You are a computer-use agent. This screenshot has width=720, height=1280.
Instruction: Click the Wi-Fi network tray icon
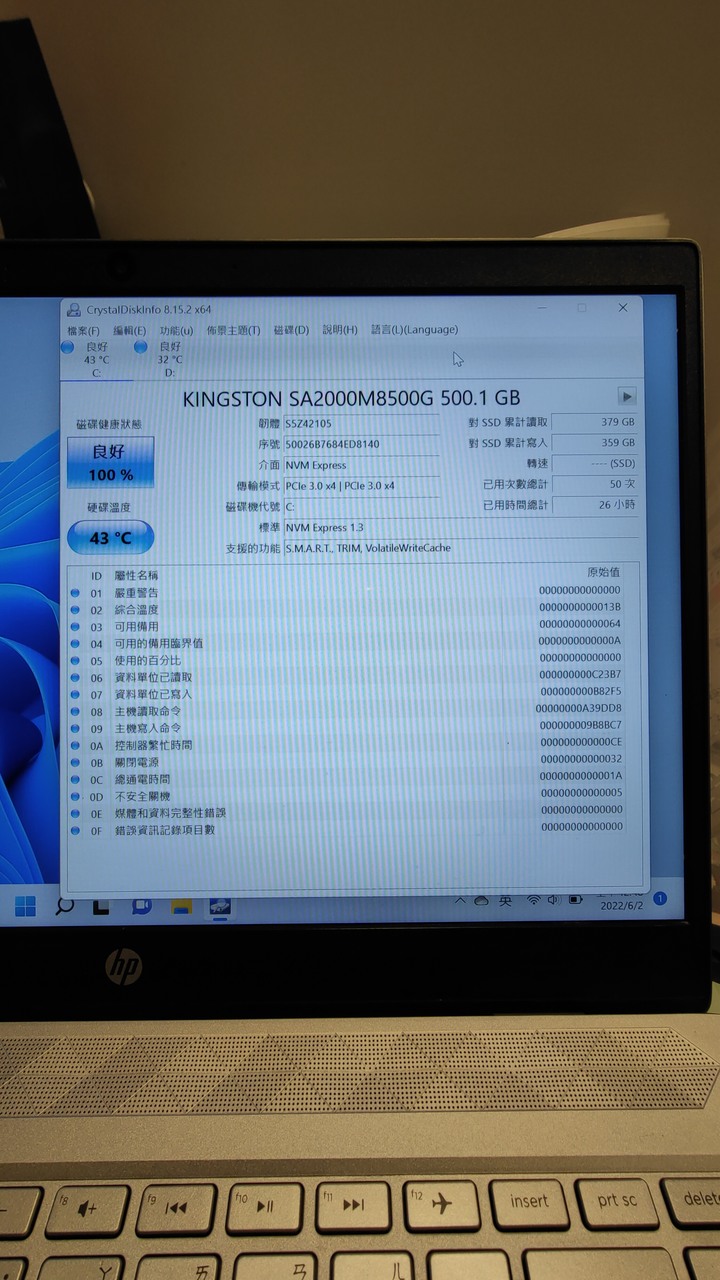(x=534, y=900)
